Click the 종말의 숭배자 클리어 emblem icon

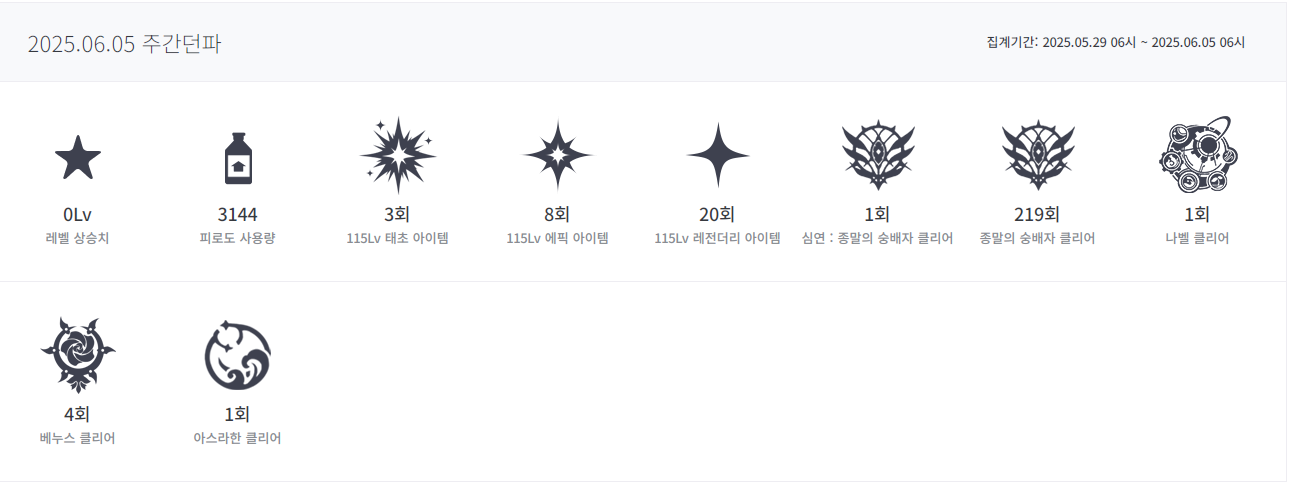click(1037, 155)
